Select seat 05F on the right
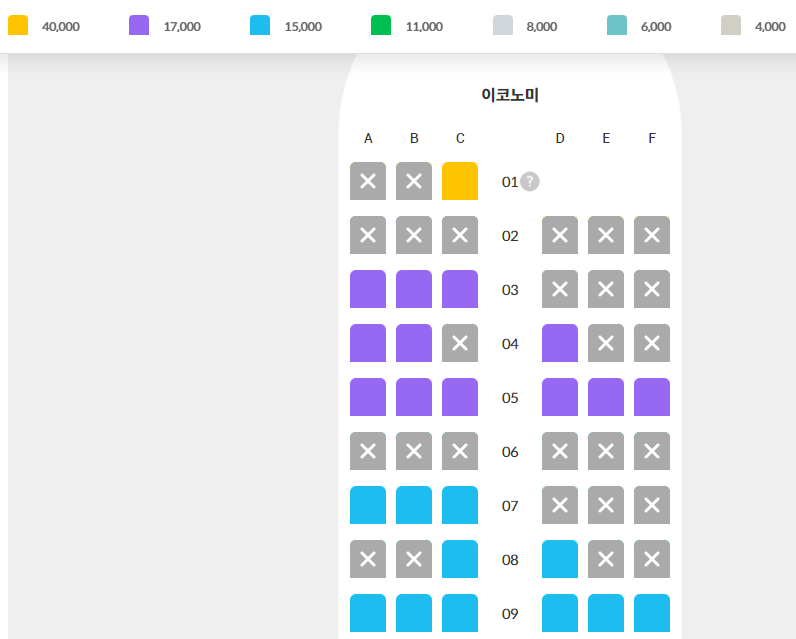 pos(652,397)
